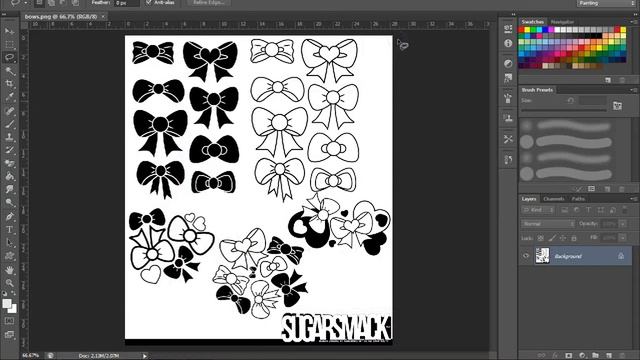640x360 pixels.
Task: Open the layer Kind filter dropdown
Action: tap(538, 210)
